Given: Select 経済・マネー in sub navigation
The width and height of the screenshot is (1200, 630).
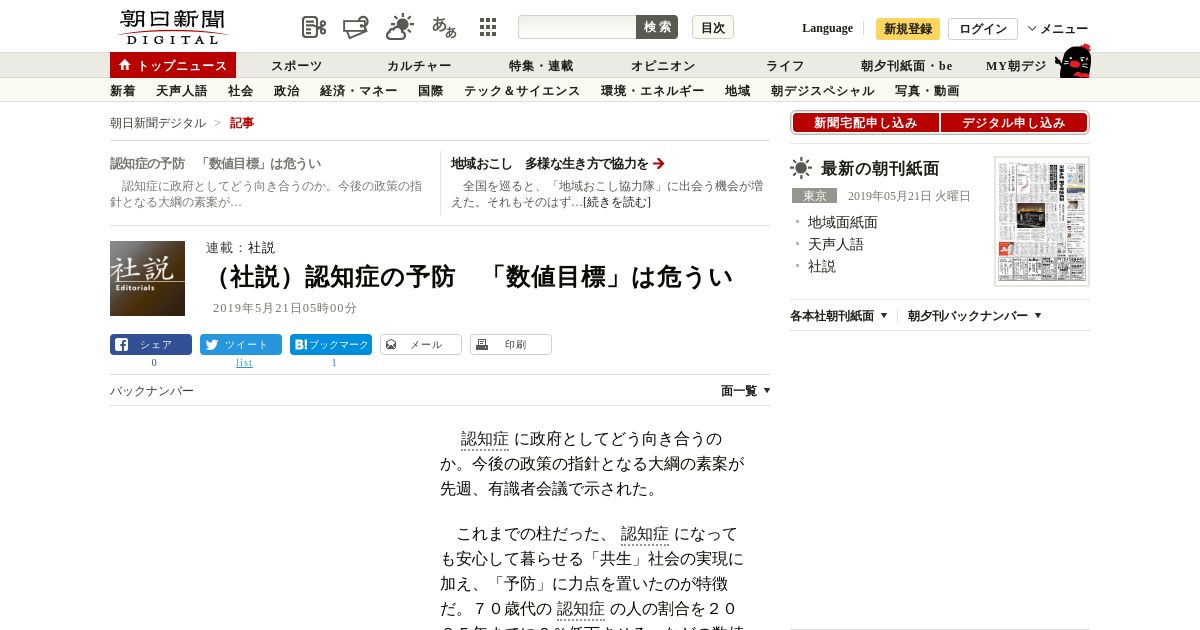Looking at the screenshot, I should [x=359, y=91].
